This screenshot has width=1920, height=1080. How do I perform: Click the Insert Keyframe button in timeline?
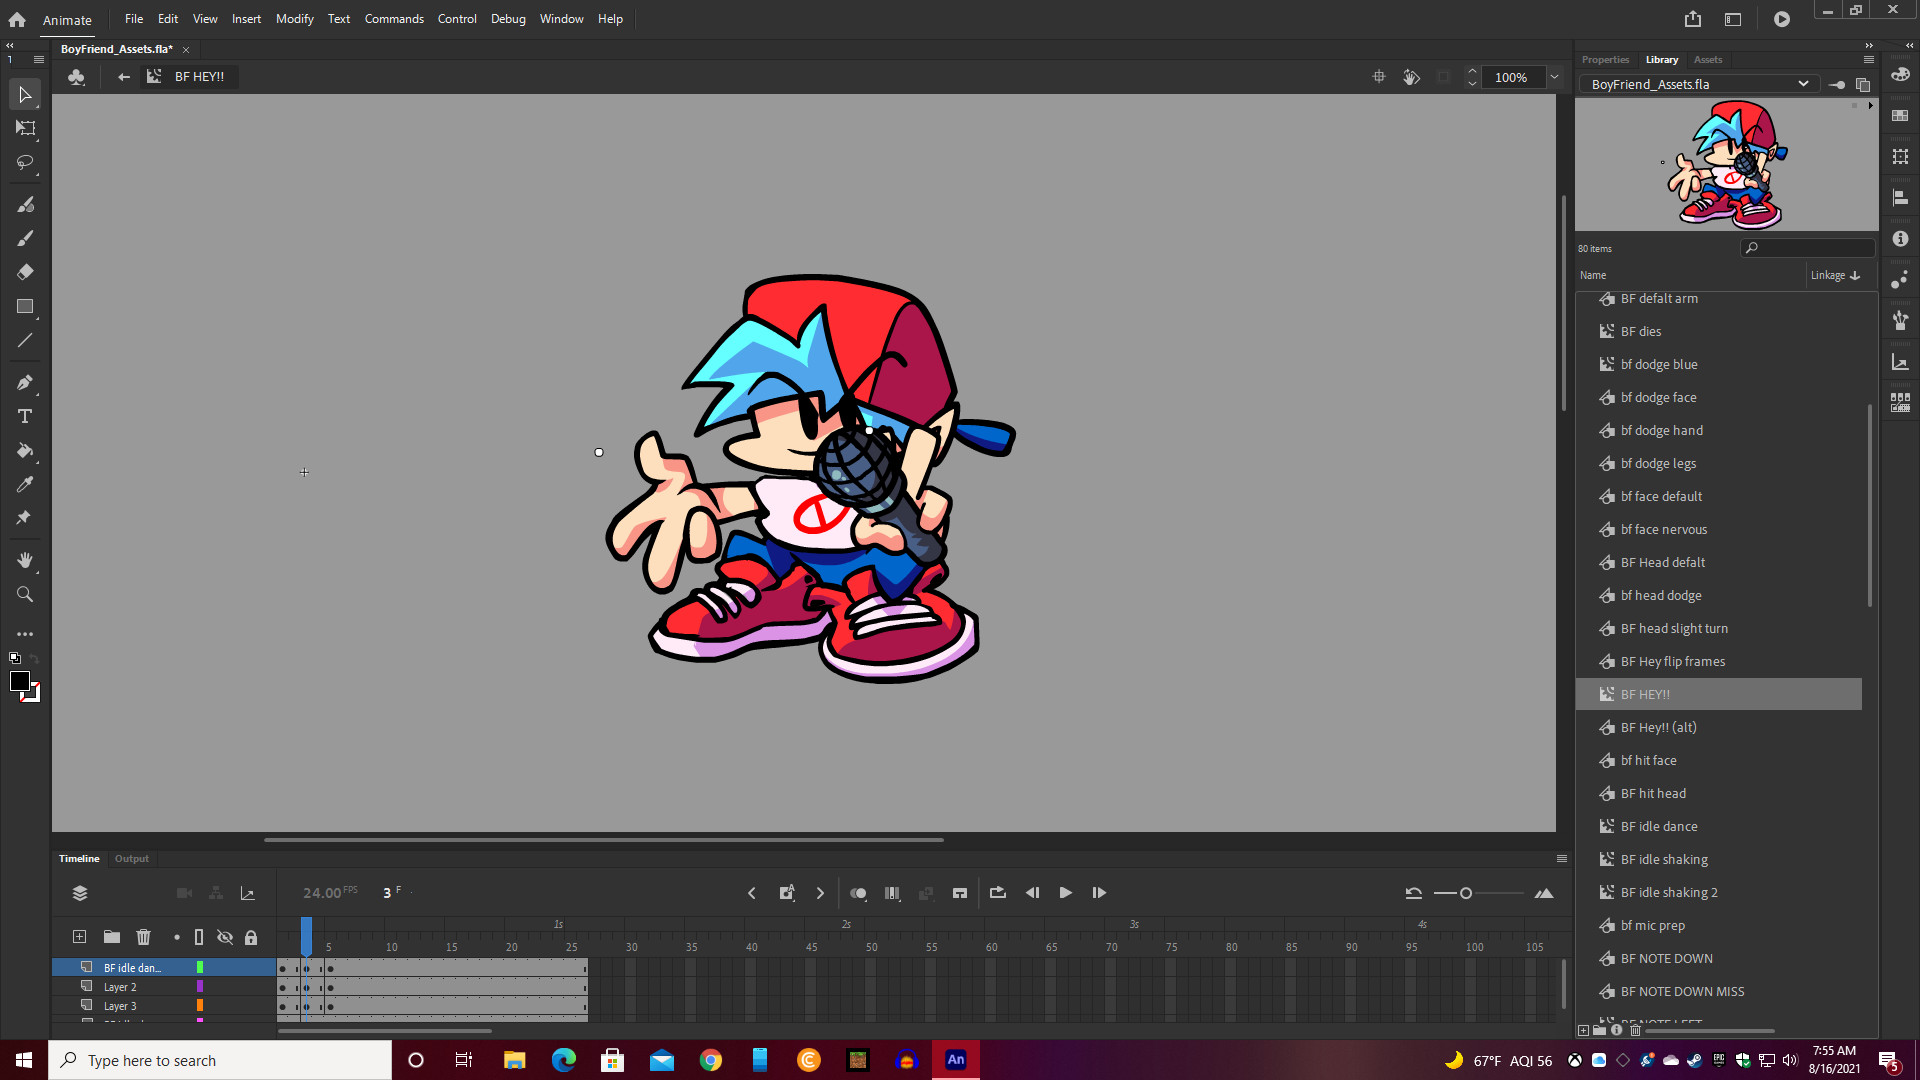click(x=787, y=893)
